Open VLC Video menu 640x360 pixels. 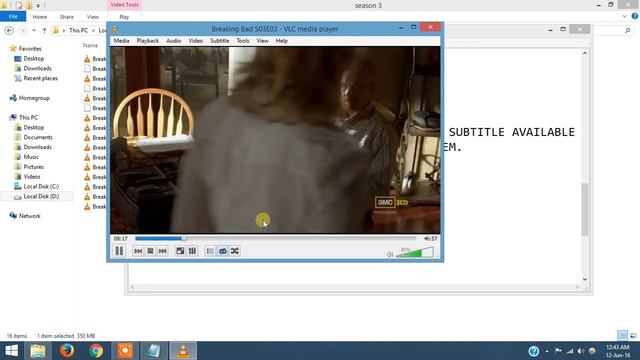pos(196,41)
